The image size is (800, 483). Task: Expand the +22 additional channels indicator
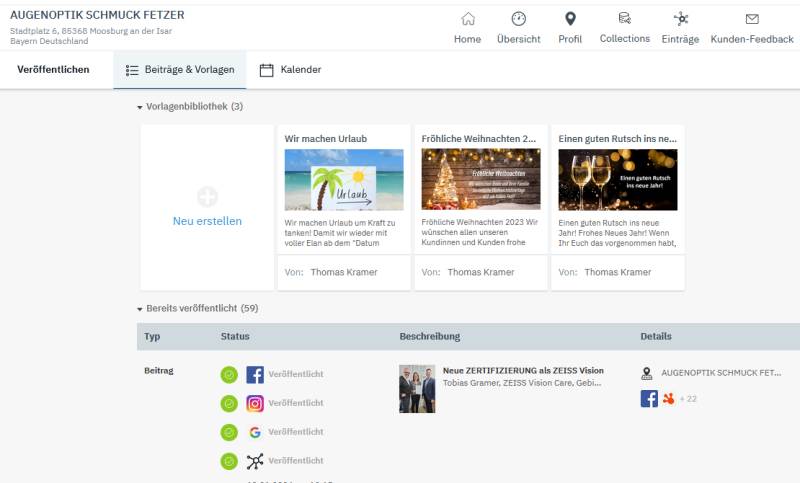tap(688, 399)
